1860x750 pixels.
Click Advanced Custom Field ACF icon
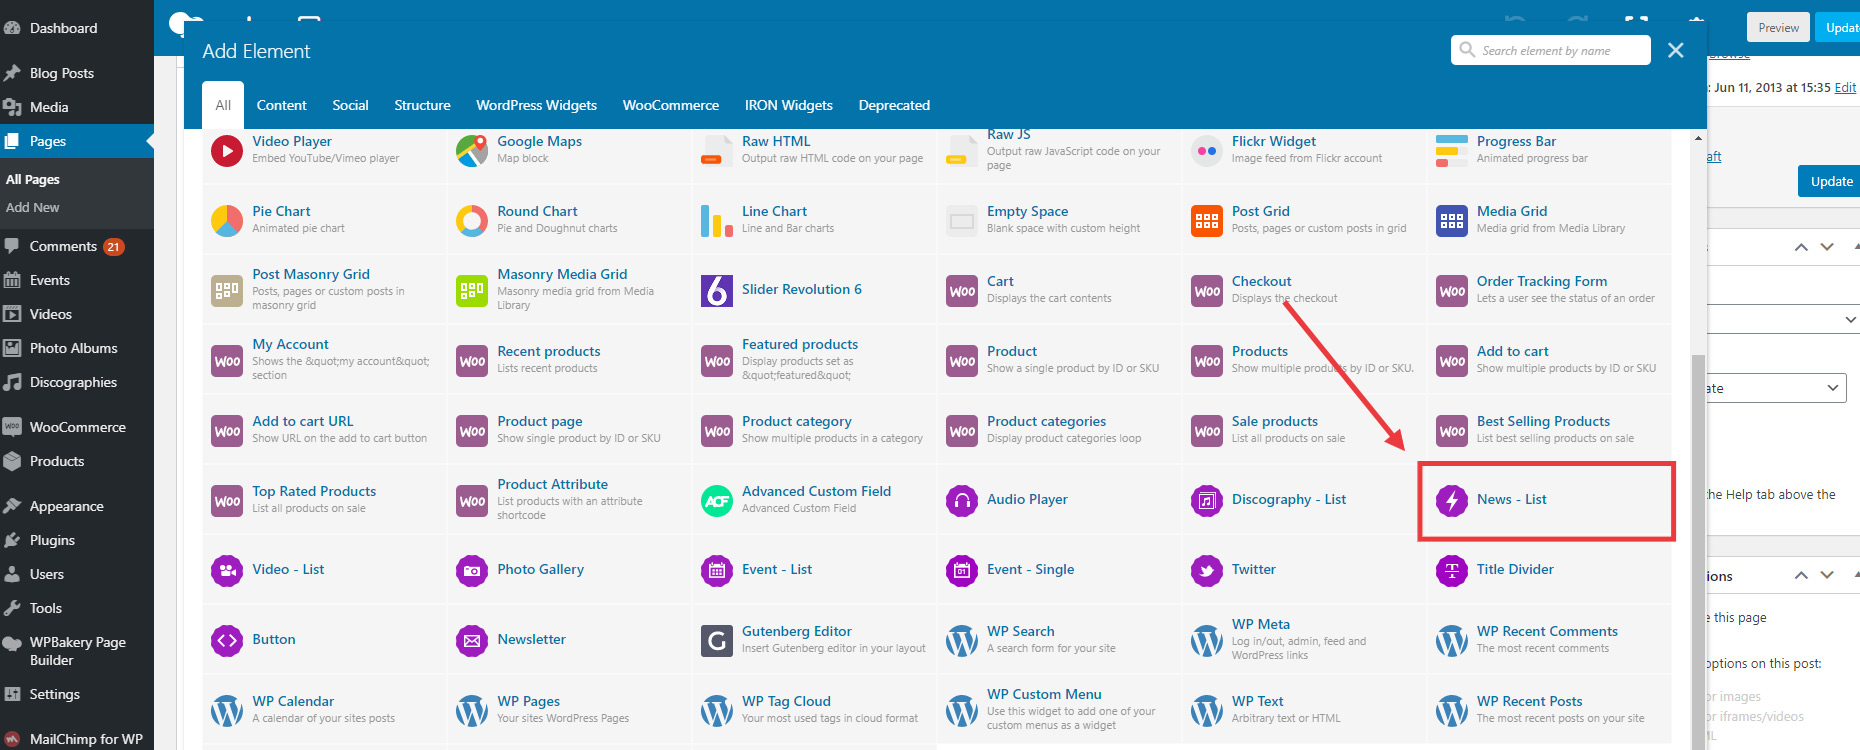click(717, 501)
